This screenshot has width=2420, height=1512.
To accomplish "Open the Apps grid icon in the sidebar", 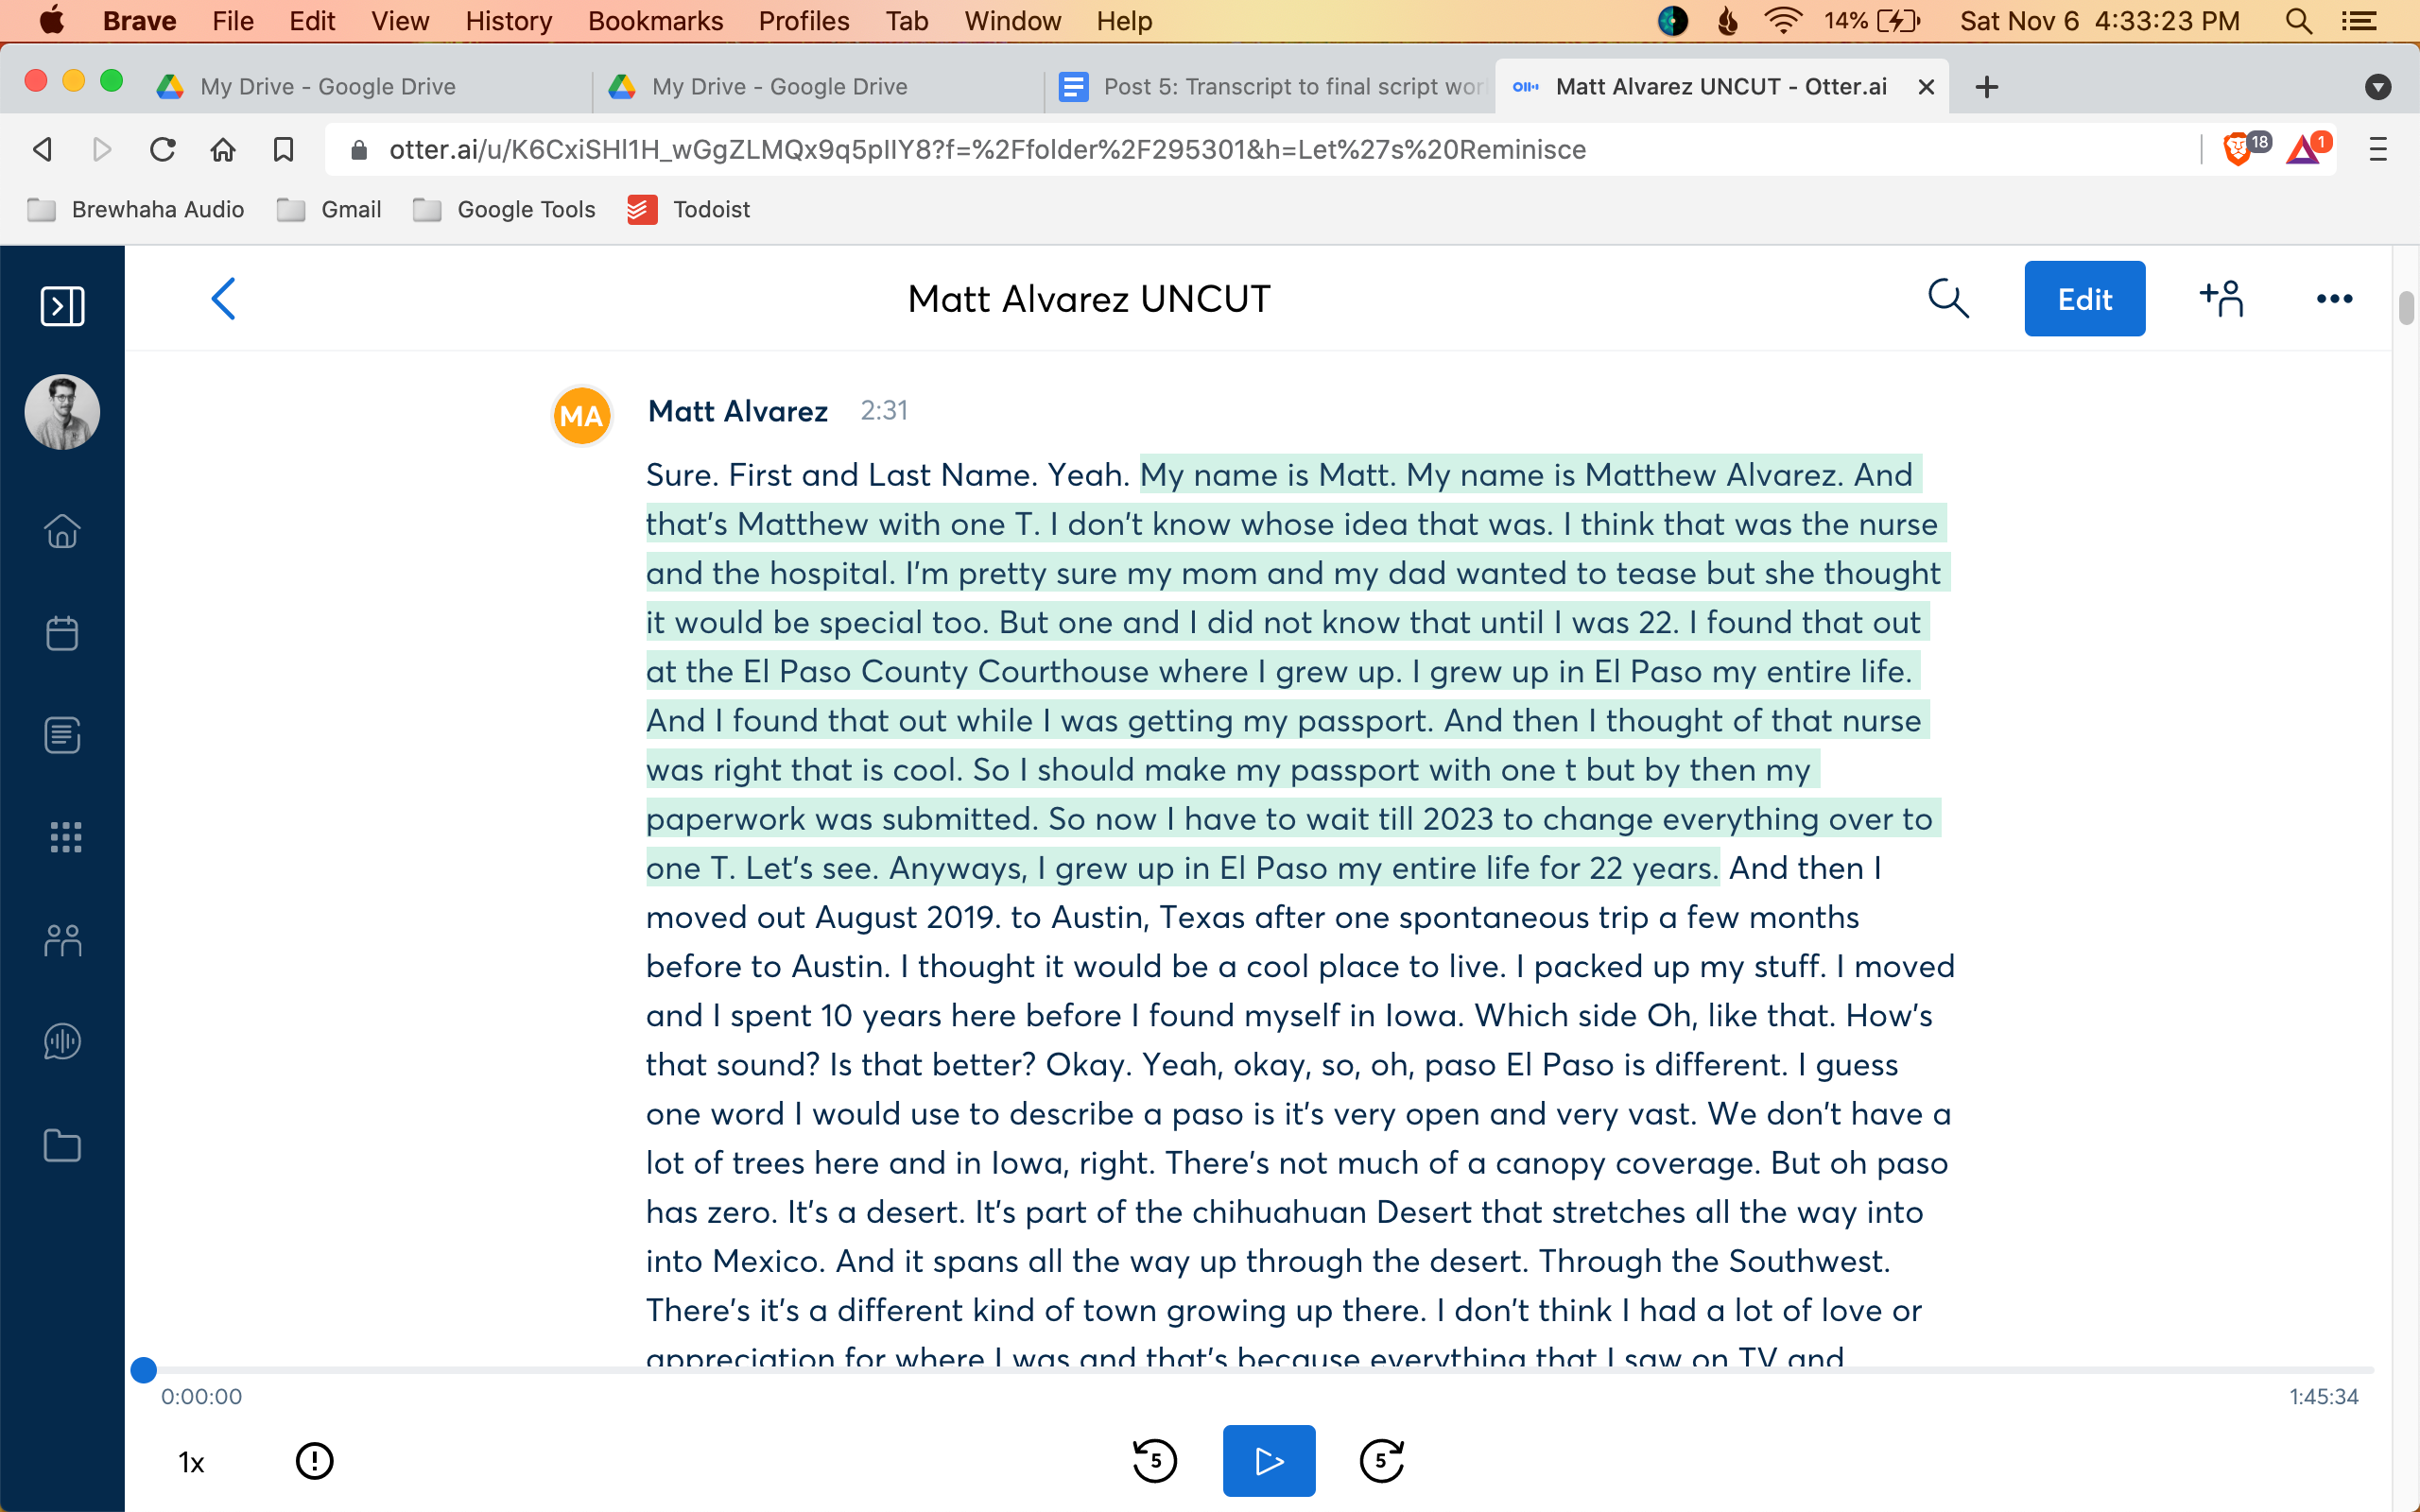I will point(64,837).
